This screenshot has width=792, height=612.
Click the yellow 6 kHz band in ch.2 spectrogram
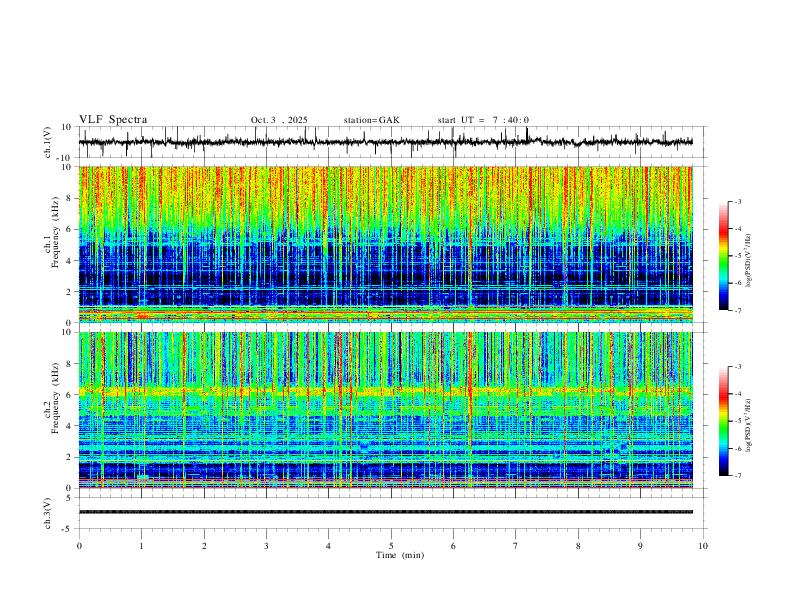(x=386, y=391)
